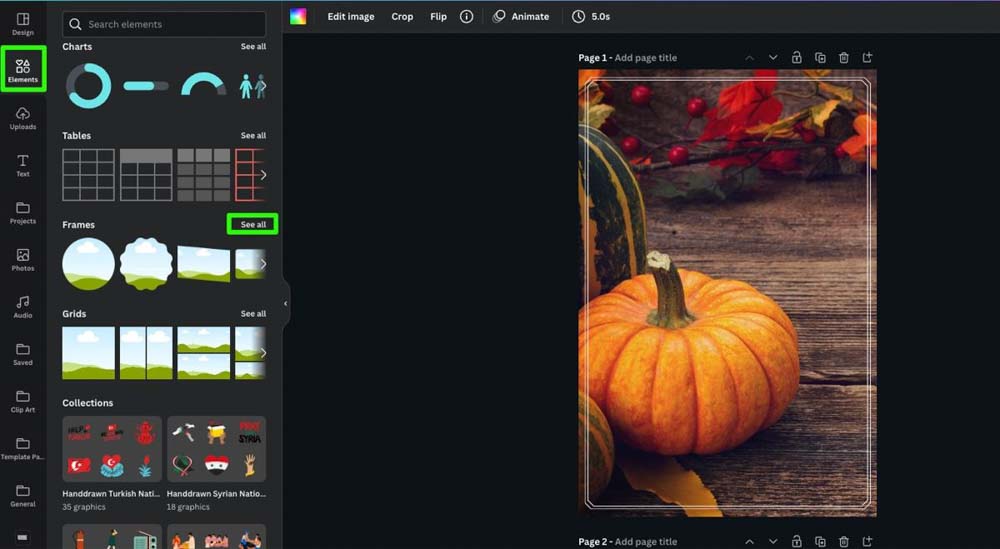Duplicate Page 2
The image size is (1000, 549).
(x=820, y=541)
